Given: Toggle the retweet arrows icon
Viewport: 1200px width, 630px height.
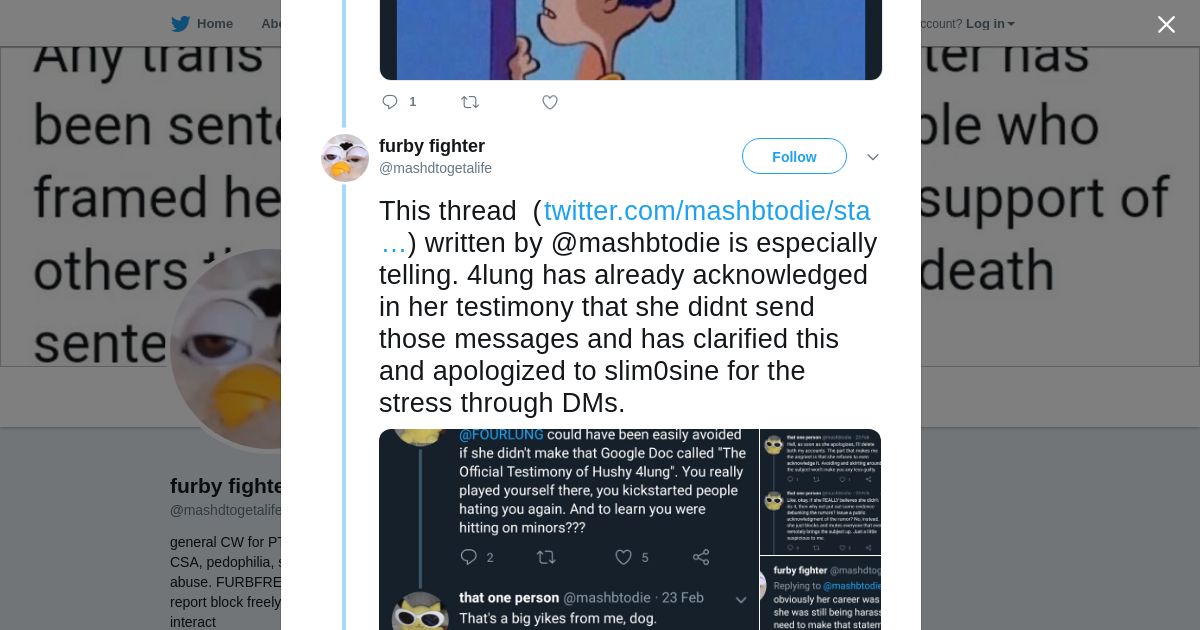Looking at the screenshot, I should coord(470,102).
